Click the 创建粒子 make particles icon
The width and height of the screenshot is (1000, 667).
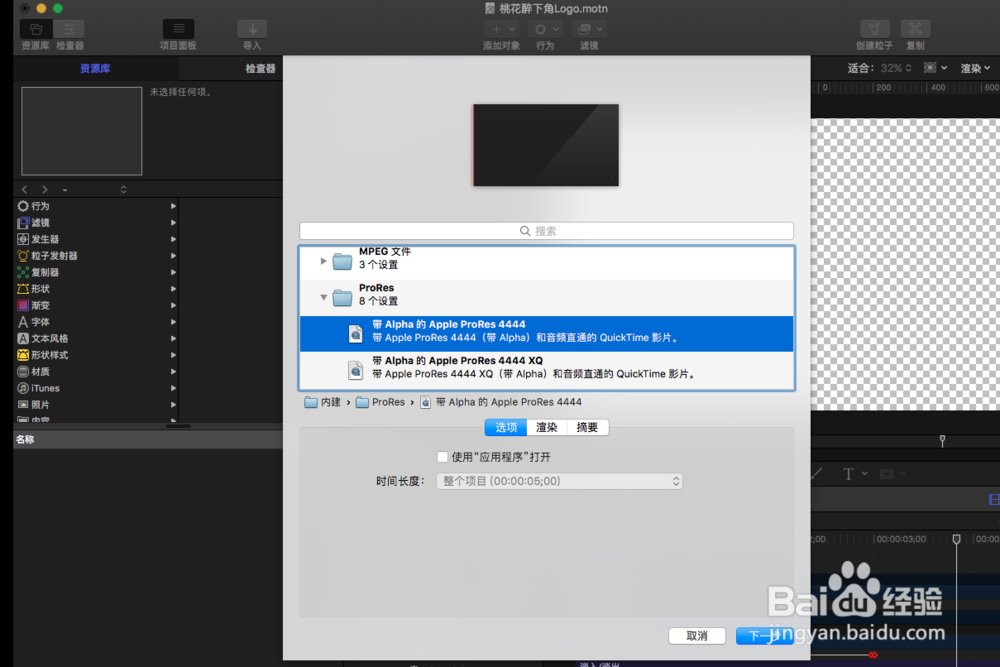[x=874, y=29]
